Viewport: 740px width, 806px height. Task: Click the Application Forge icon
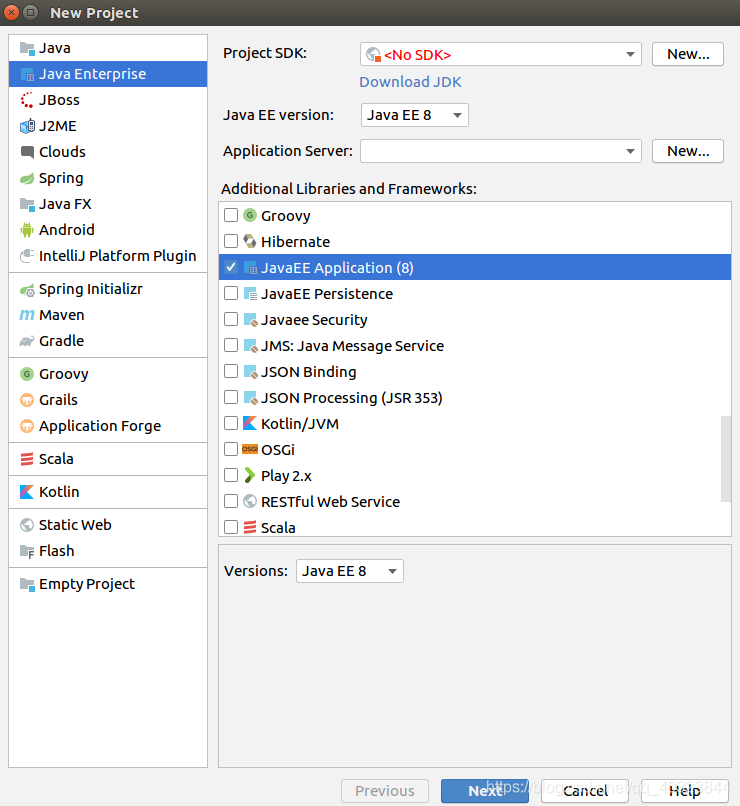27,426
